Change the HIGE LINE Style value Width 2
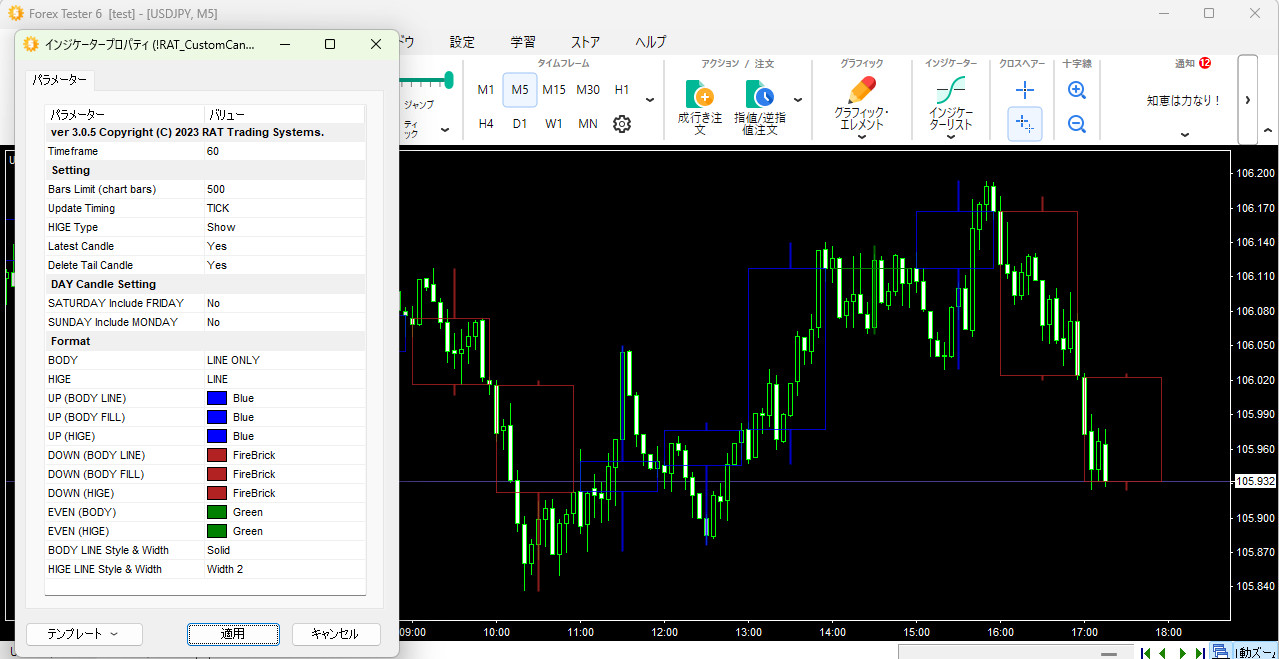Image resolution: width=1279 pixels, height=659 pixels. point(284,569)
